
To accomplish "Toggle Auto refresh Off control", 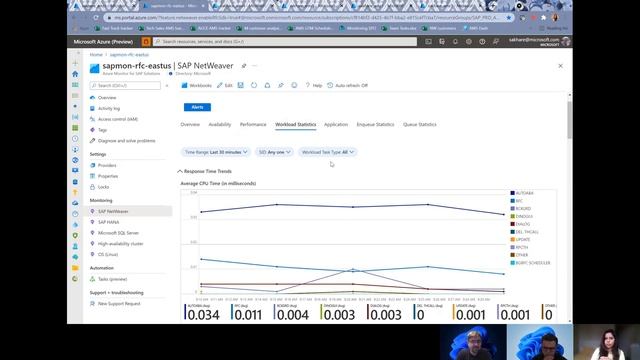I will (347, 85).
